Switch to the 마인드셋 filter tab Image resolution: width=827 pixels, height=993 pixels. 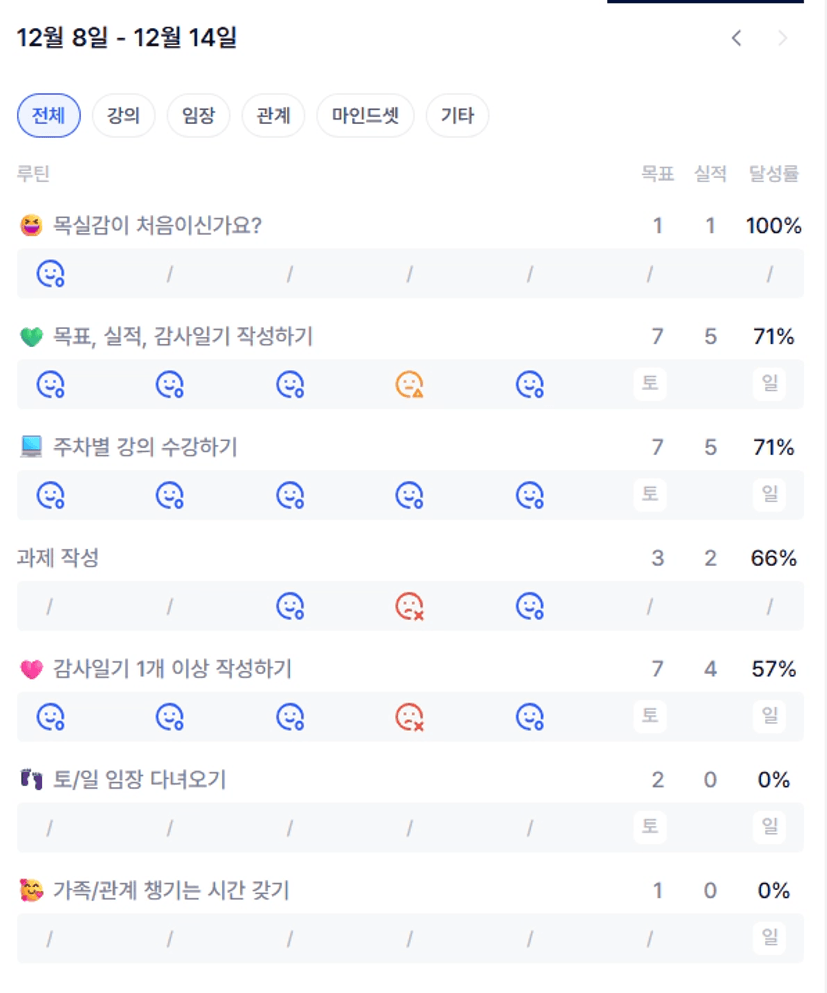[365, 116]
